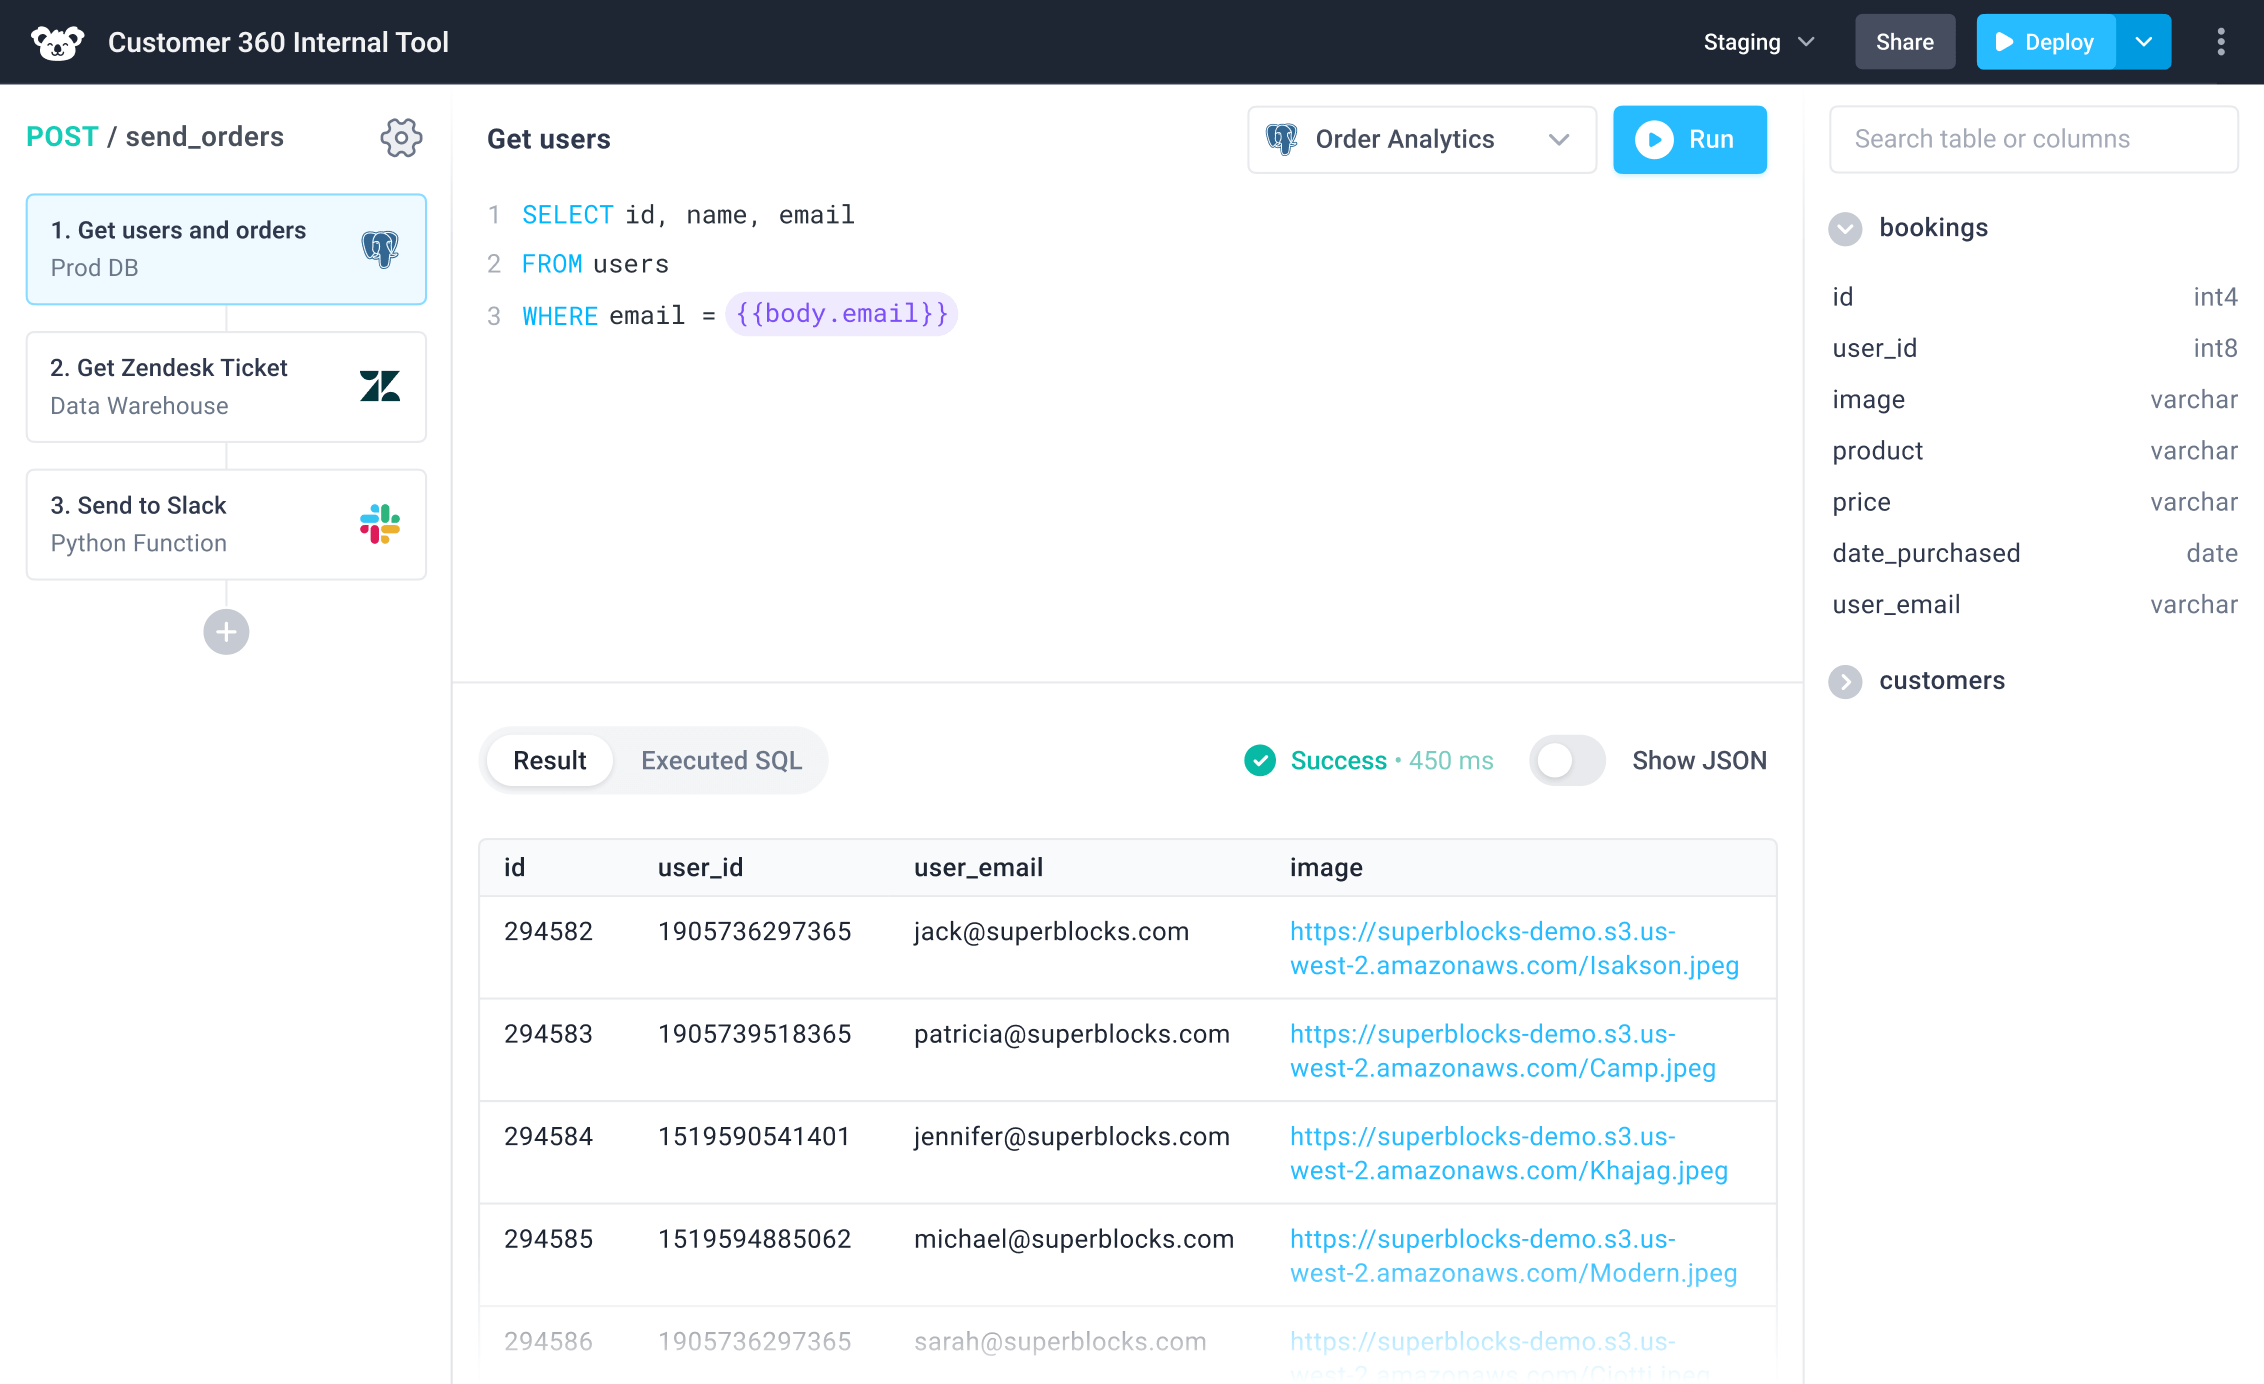
Task: Click the Run button
Action: point(1689,140)
